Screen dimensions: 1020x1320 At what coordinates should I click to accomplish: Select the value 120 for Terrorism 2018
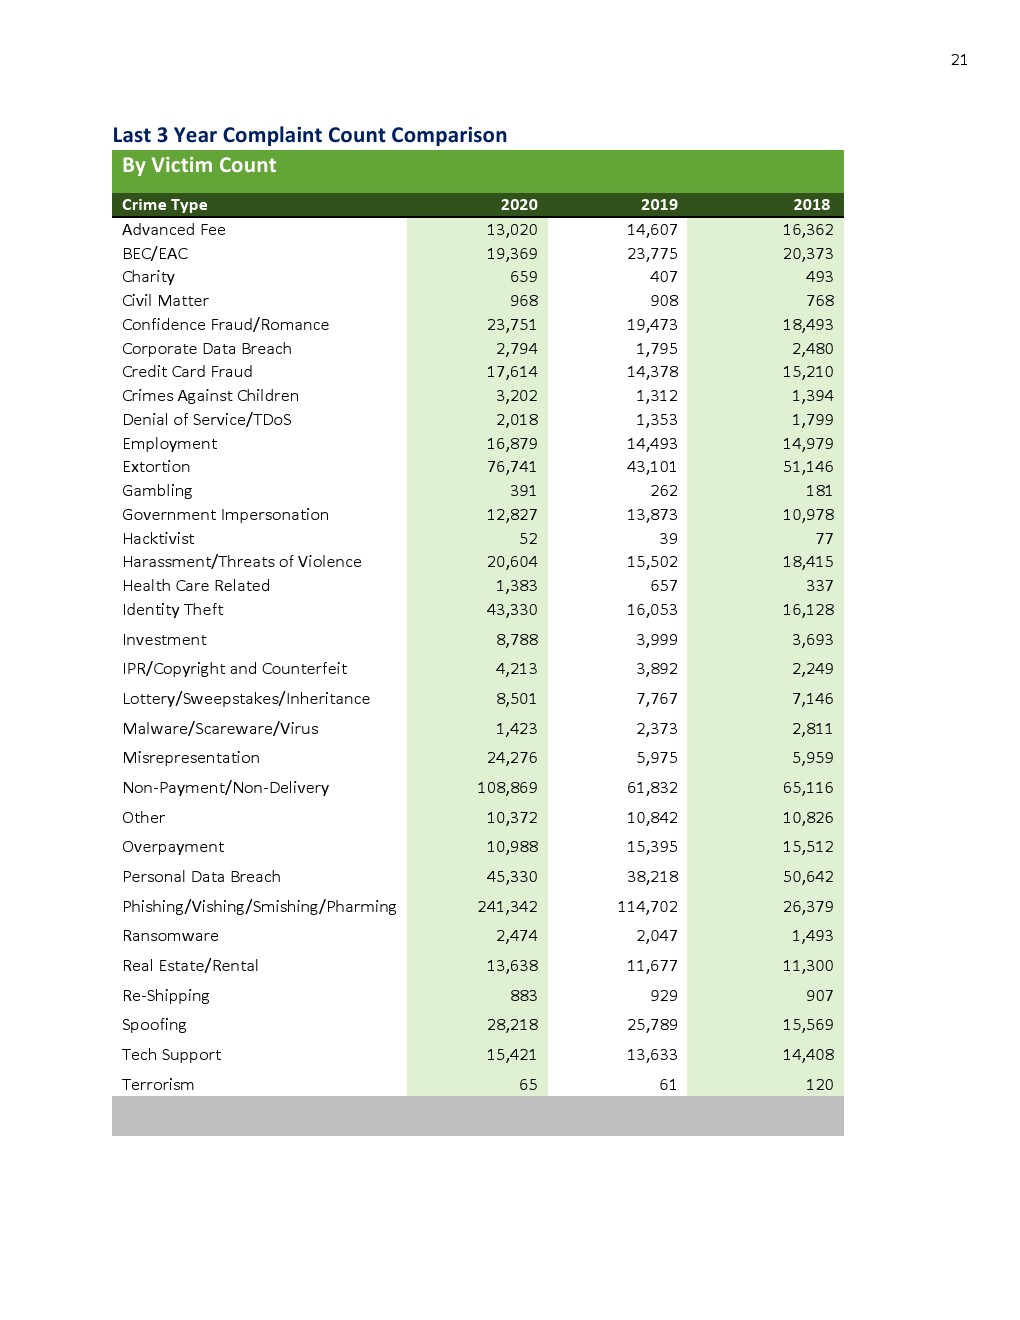coord(819,1085)
